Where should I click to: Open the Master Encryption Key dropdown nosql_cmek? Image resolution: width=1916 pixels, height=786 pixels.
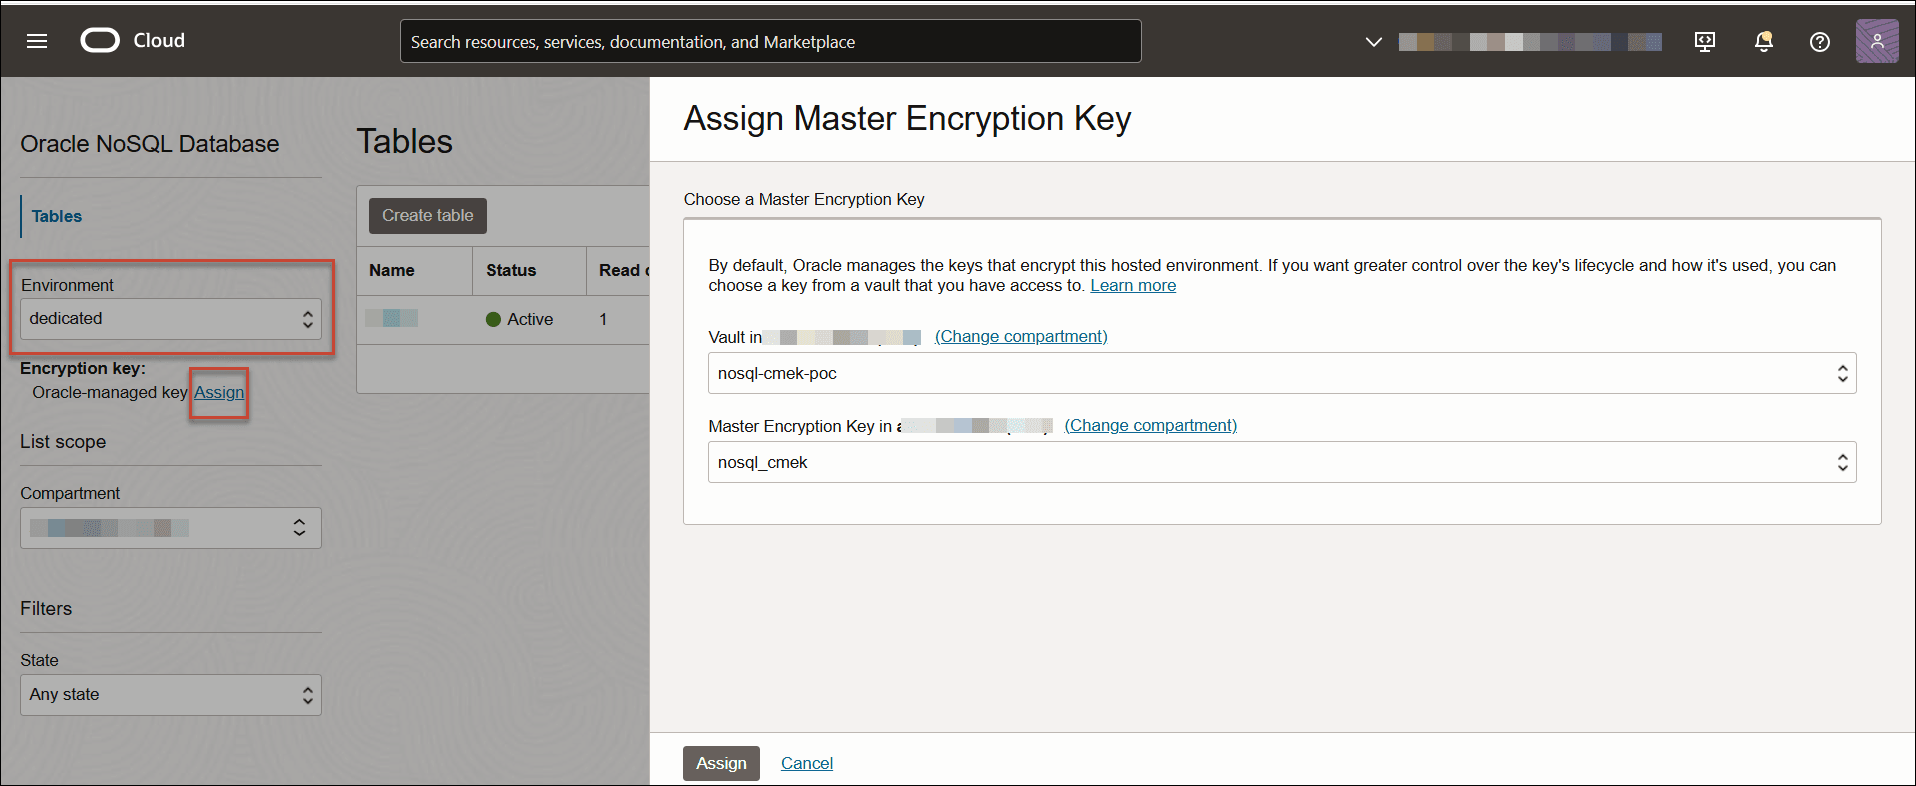[1281, 462]
